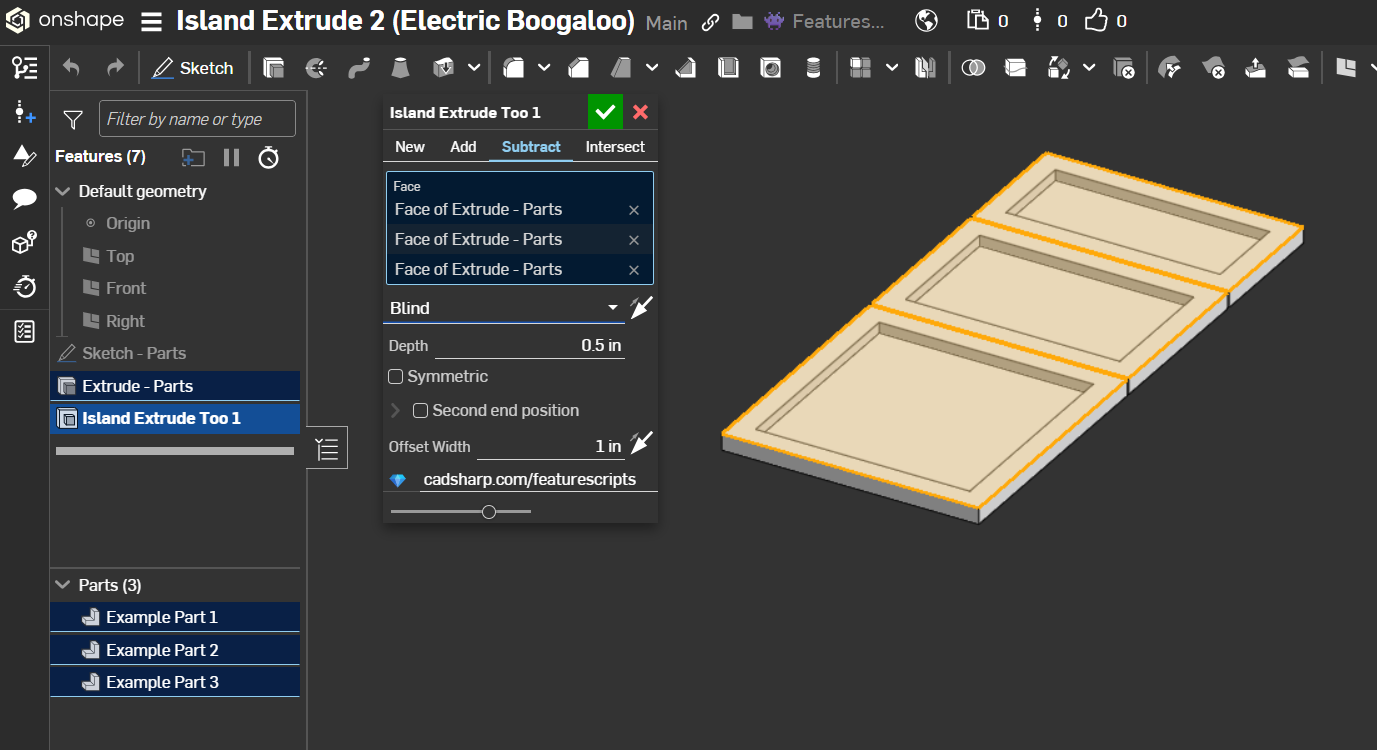Toggle the Symmetric checkbox
This screenshot has width=1377, height=750.
click(396, 377)
